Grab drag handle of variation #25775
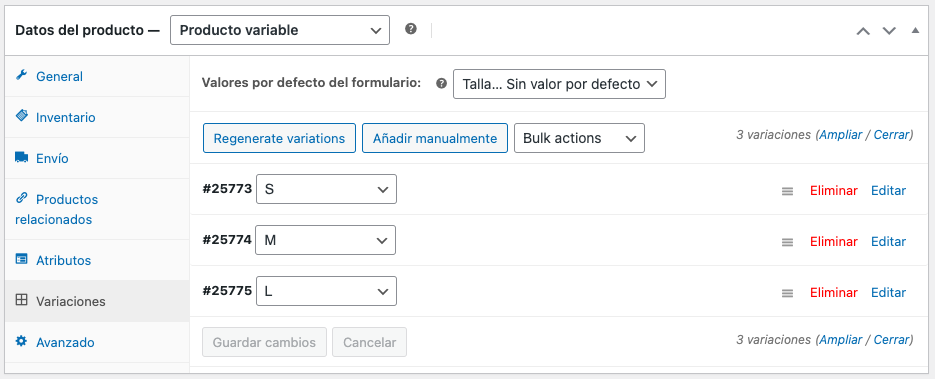Image resolution: width=935 pixels, height=379 pixels. [x=787, y=293]
